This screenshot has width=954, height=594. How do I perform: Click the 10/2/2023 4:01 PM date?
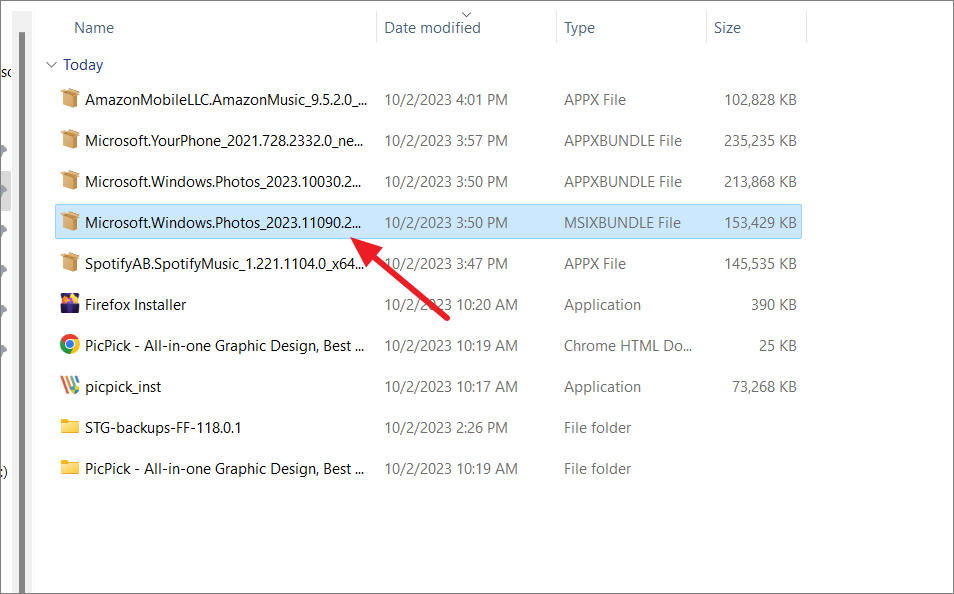pos(446,100)
